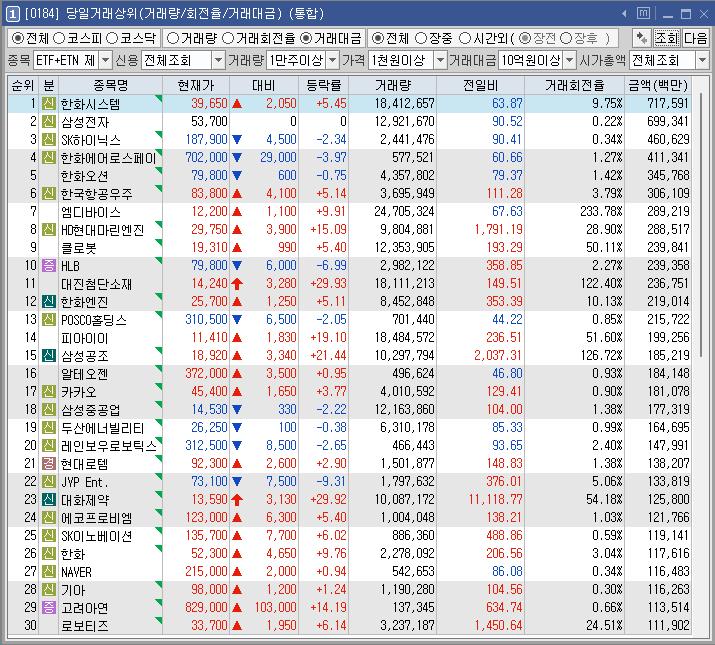The image size is (715, 645).
Task: Click the 경 badge icon for 현대로템
Action: coord(49,463)
